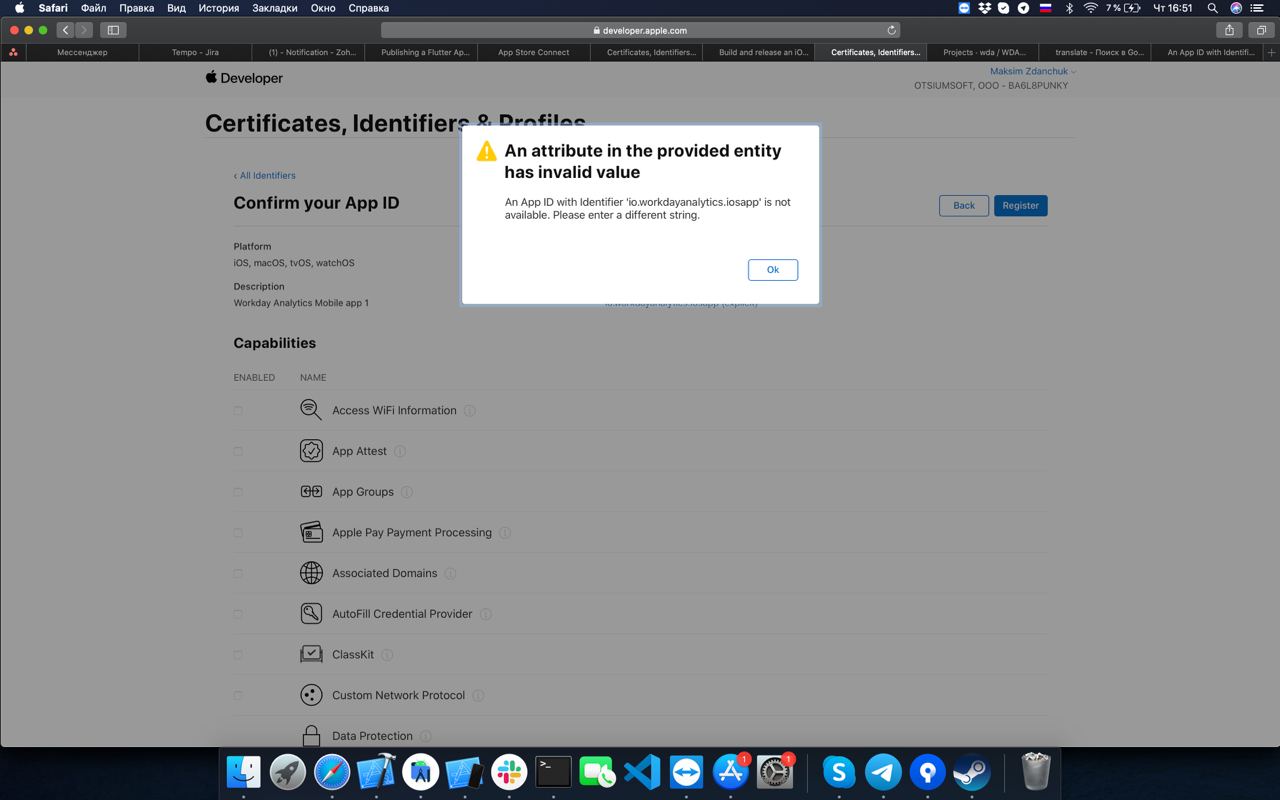Open Slack from the Dock

(509, 772)
